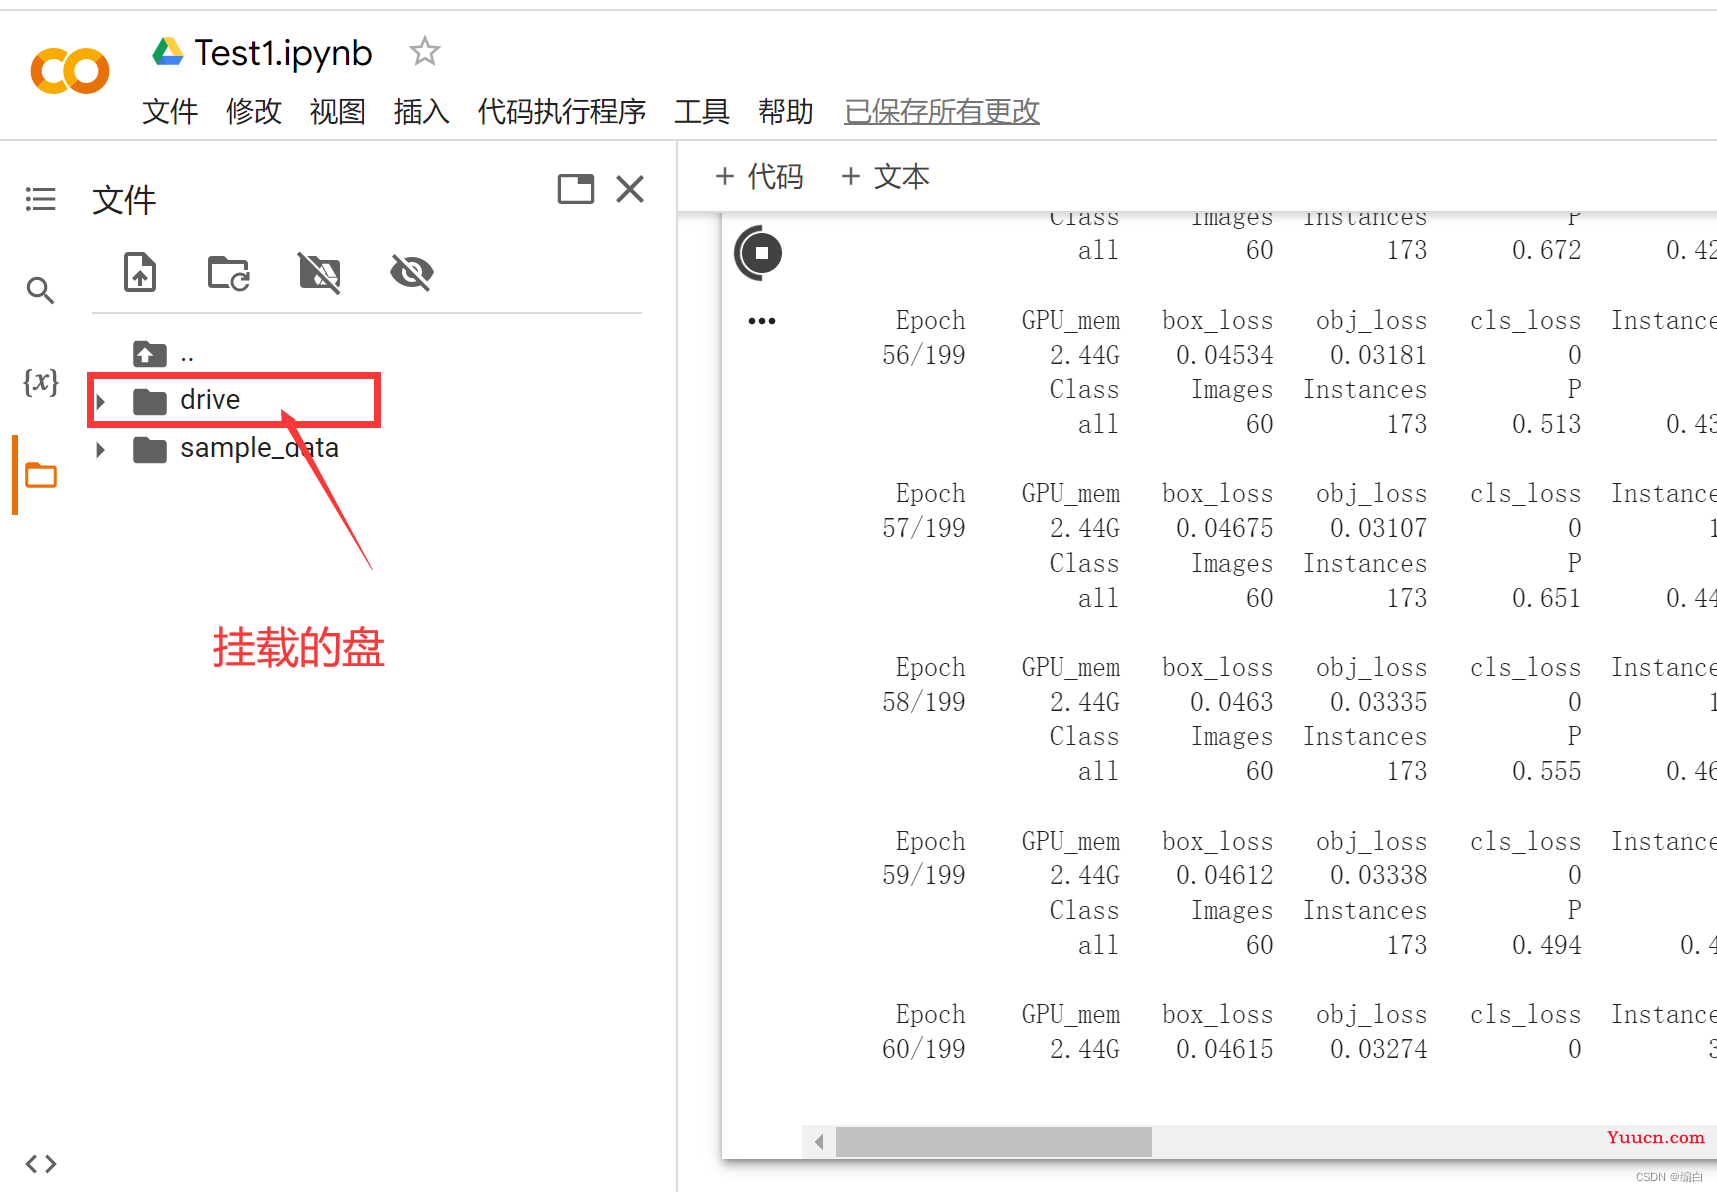
Task: Click the upload file icon
Action: pos(140,272)
